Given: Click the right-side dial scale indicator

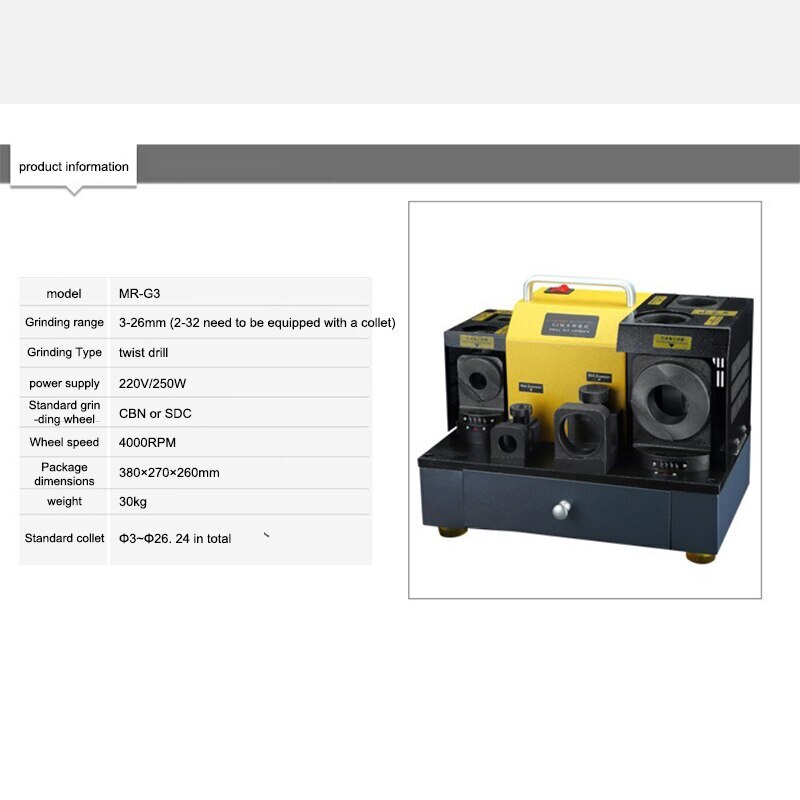Looking at the screenshot, I should (668, 464).
